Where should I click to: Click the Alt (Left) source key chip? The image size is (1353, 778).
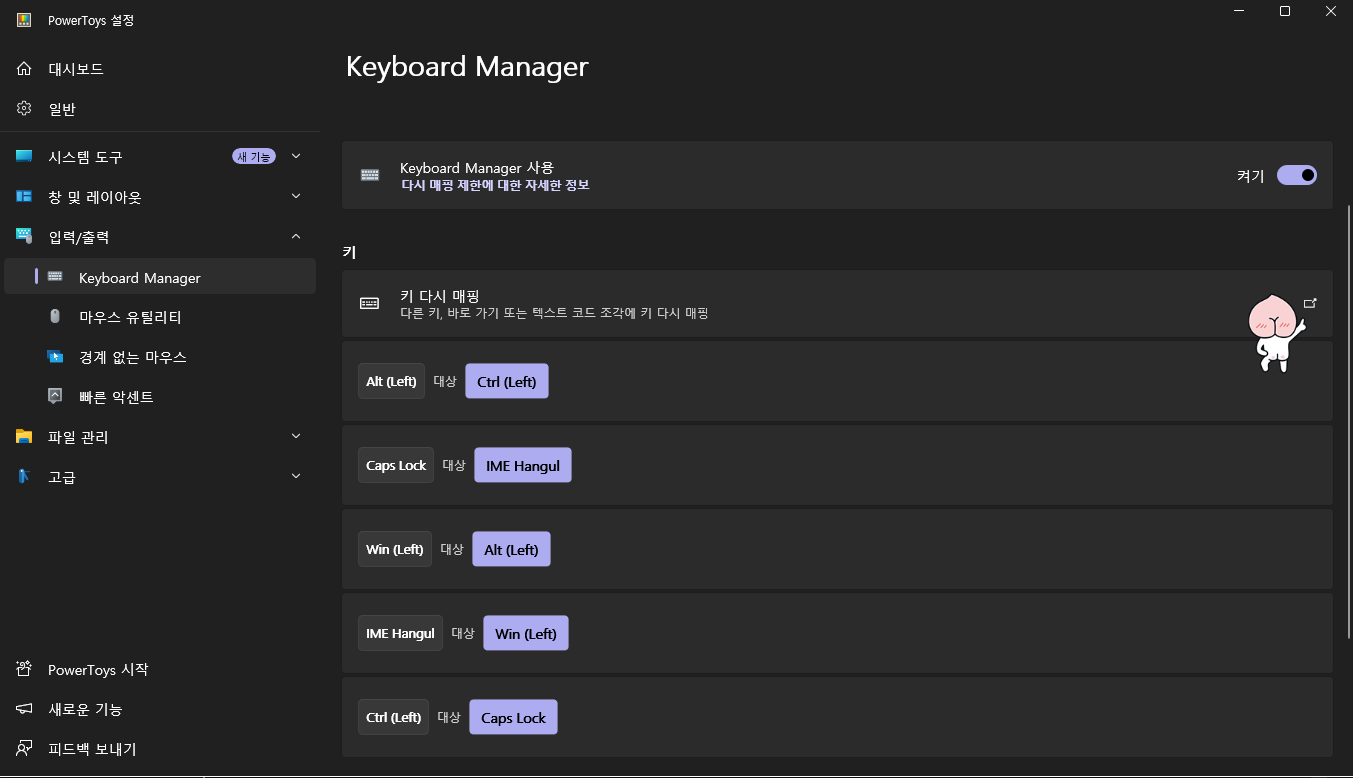coord(391,381)
